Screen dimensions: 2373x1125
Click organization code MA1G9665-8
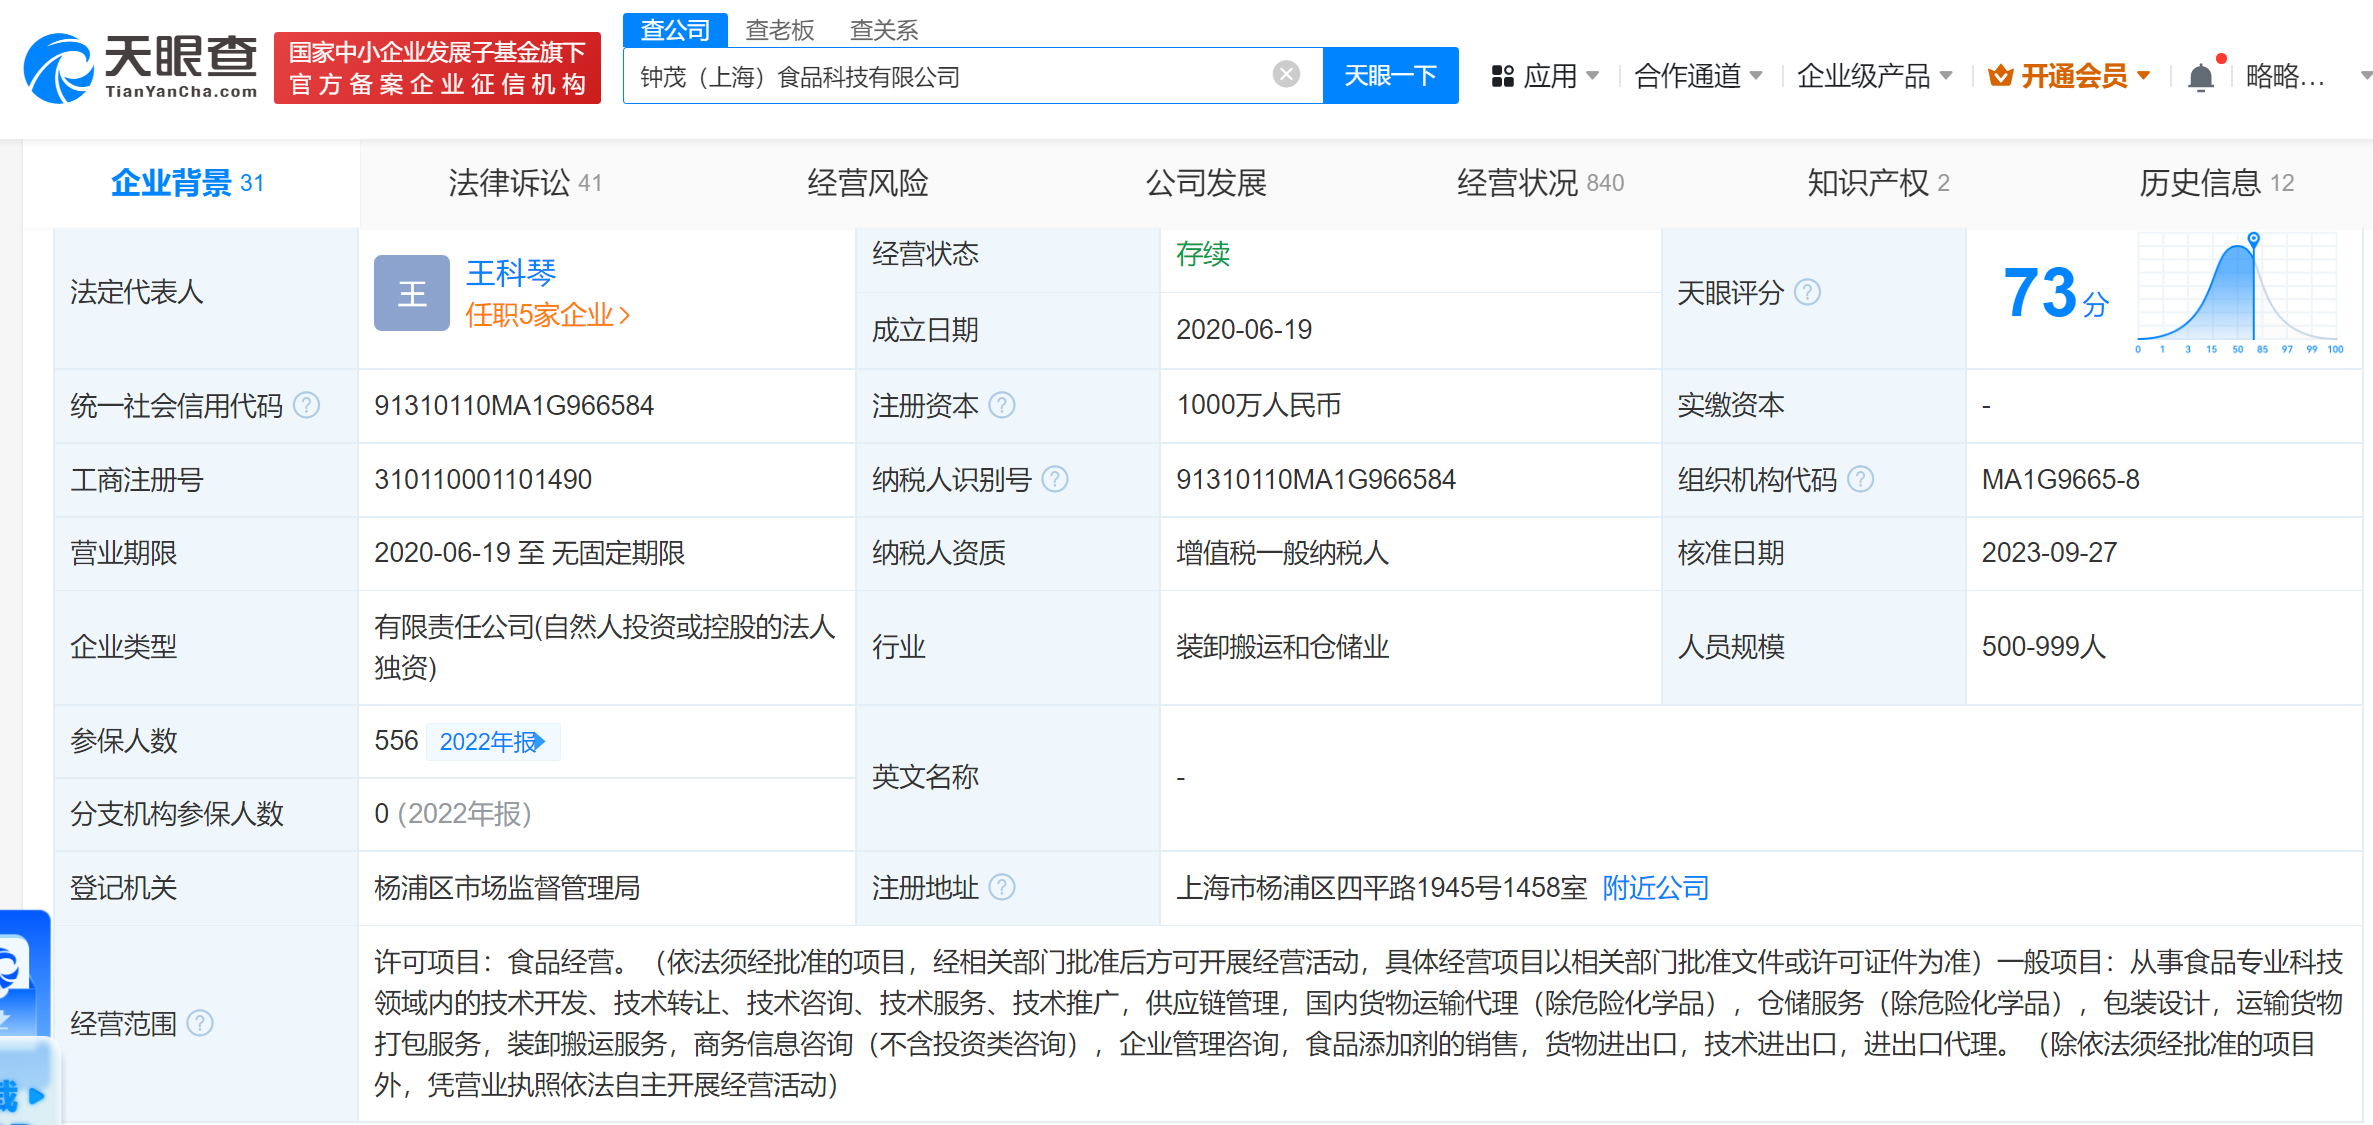[2060, 479]
